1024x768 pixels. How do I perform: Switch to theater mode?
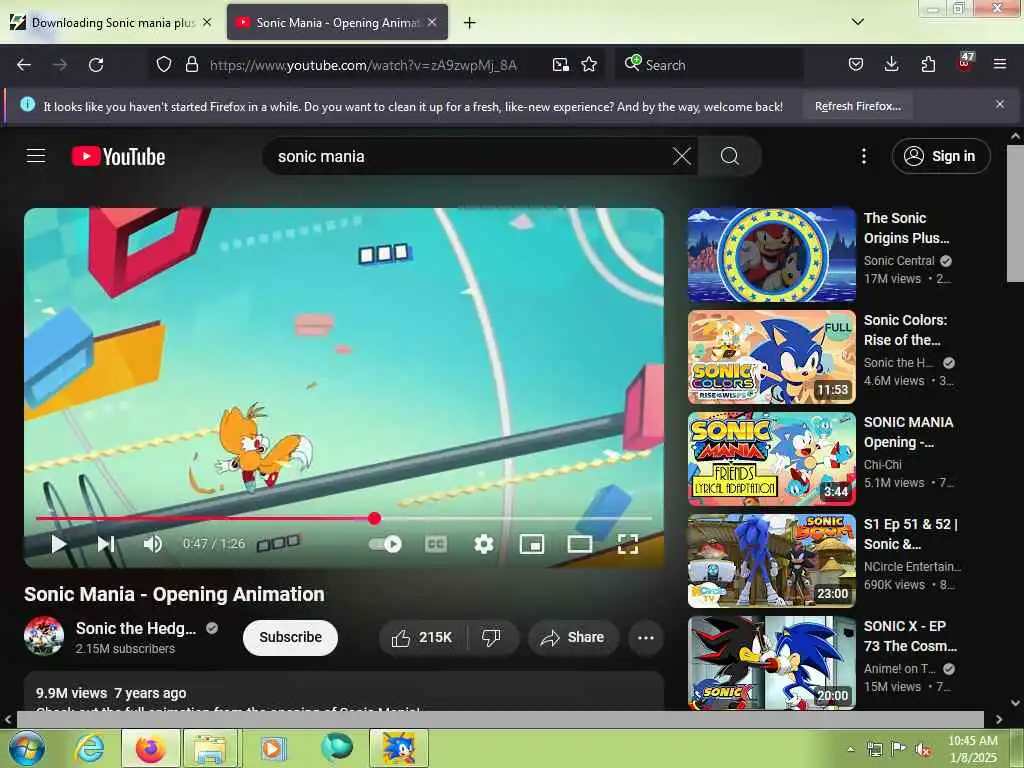(x=580, y=544)
